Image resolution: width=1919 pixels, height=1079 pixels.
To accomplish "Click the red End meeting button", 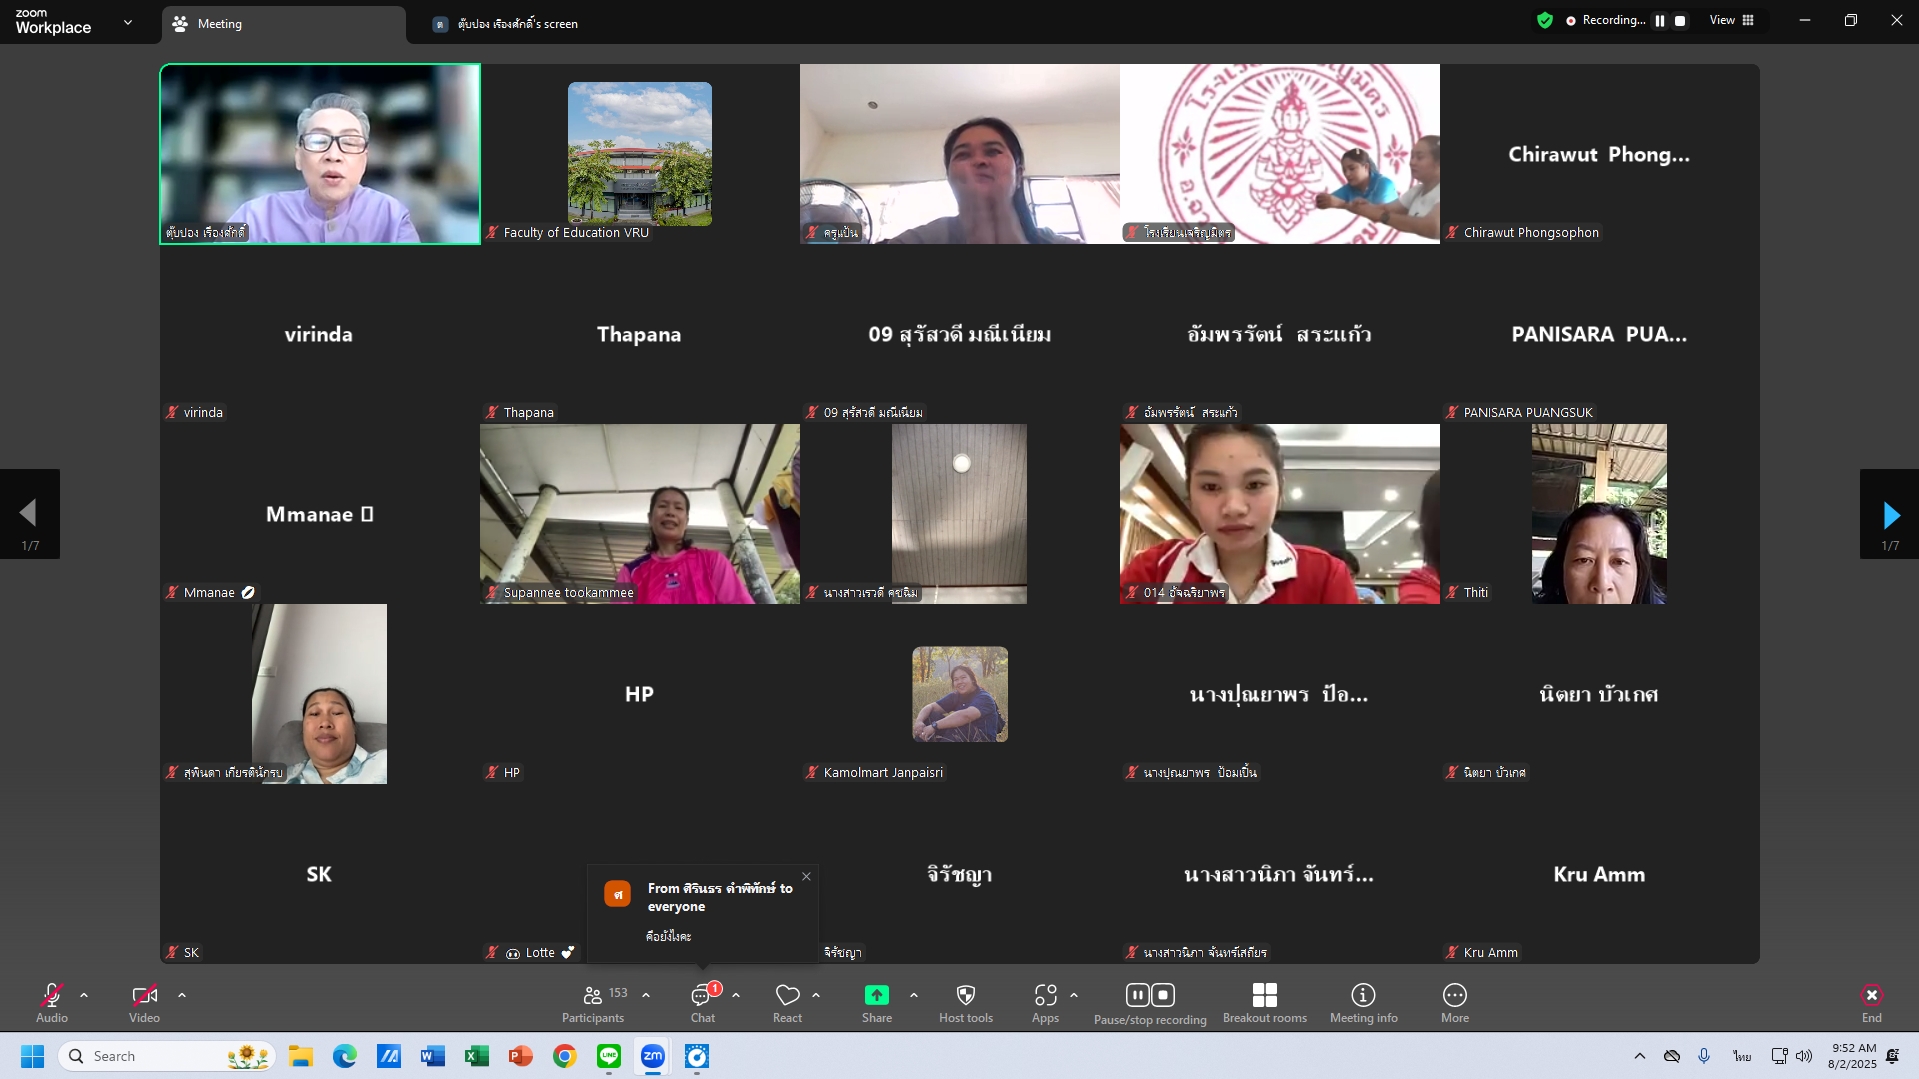I will coord(1871,1003).
